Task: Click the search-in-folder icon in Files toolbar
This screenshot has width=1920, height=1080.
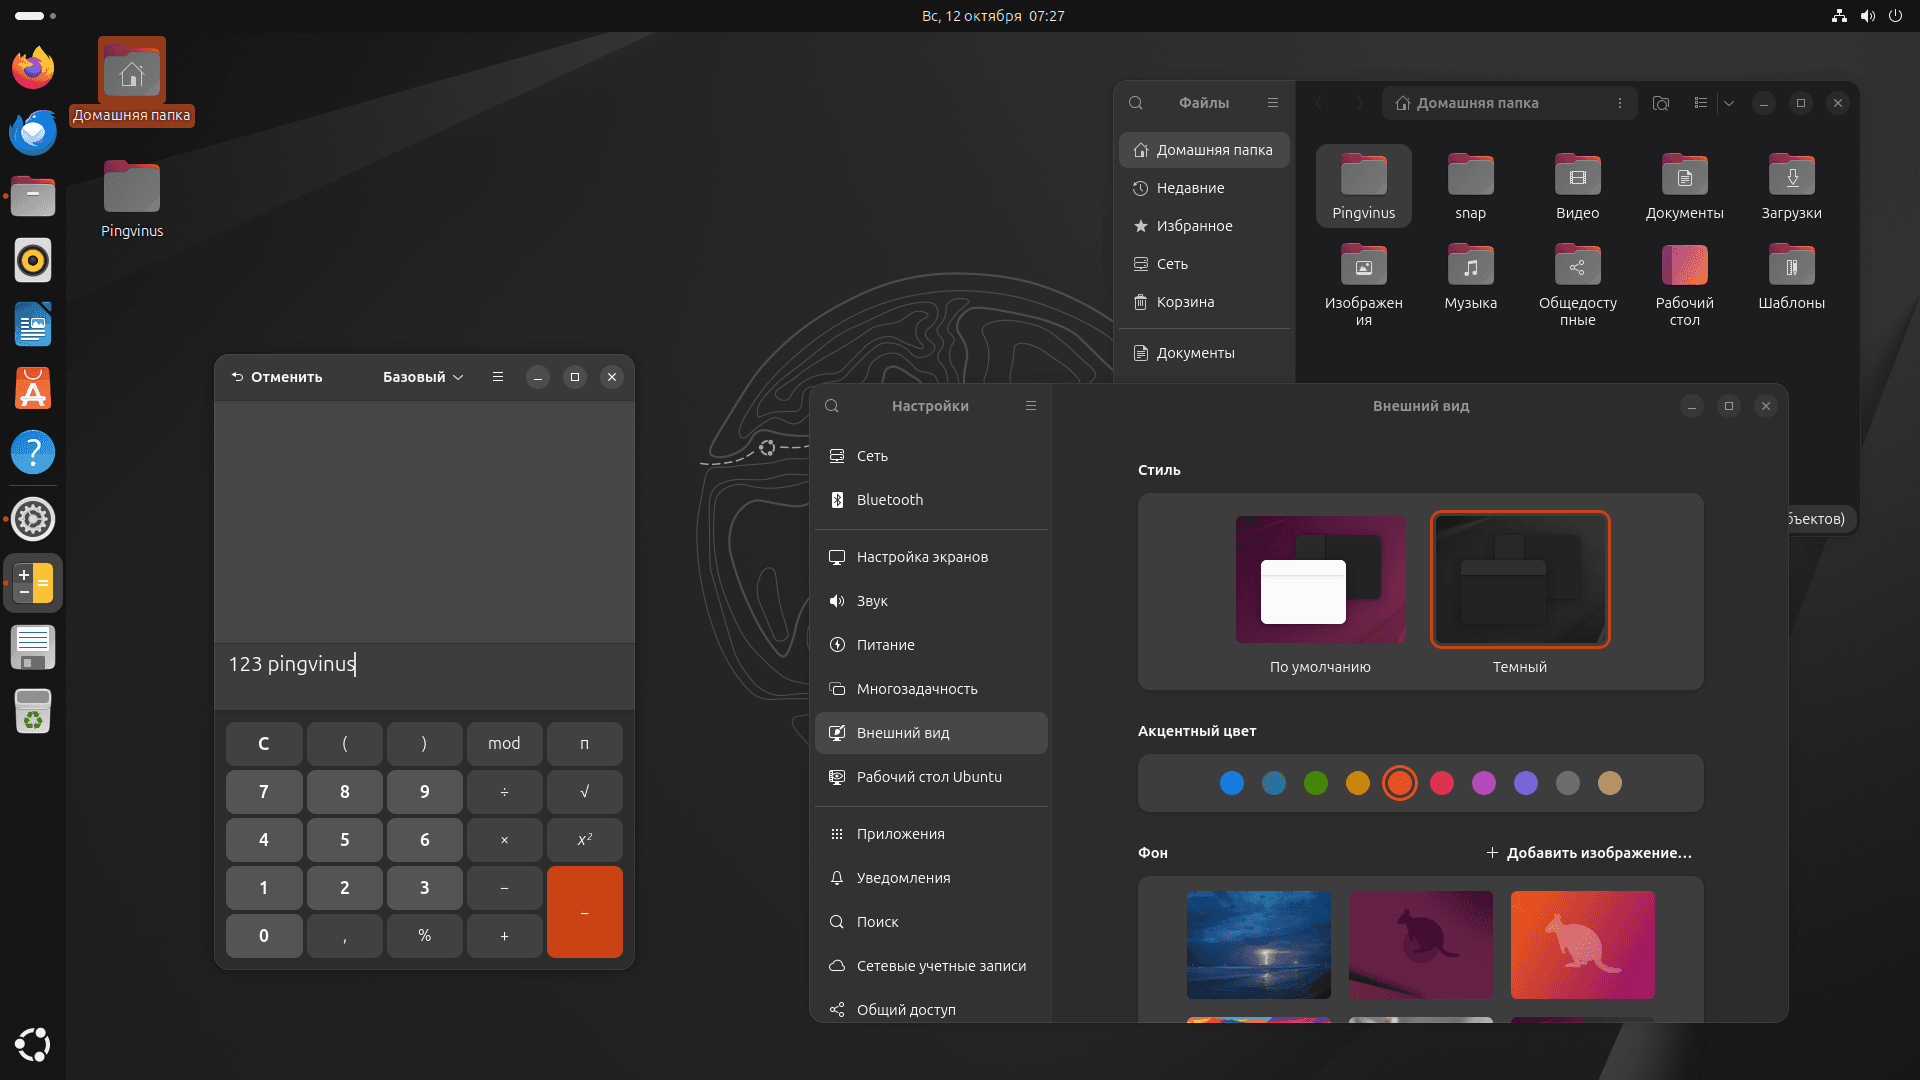Action: 1661,103
